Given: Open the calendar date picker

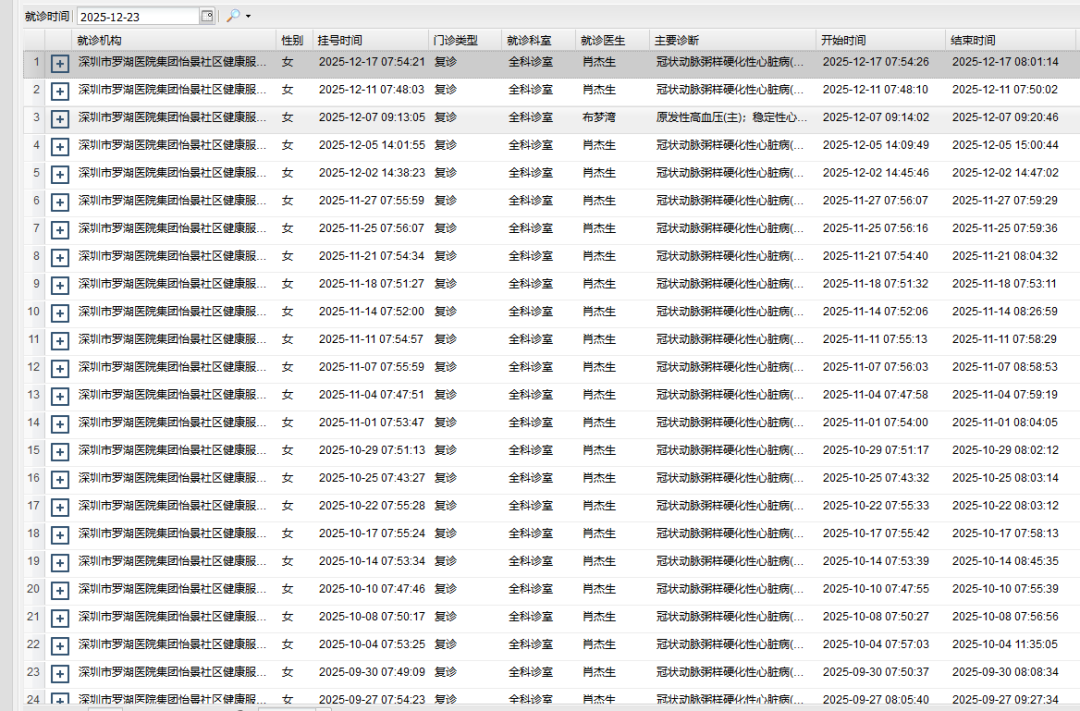Looking at the screenshot, I should [207, 16].
